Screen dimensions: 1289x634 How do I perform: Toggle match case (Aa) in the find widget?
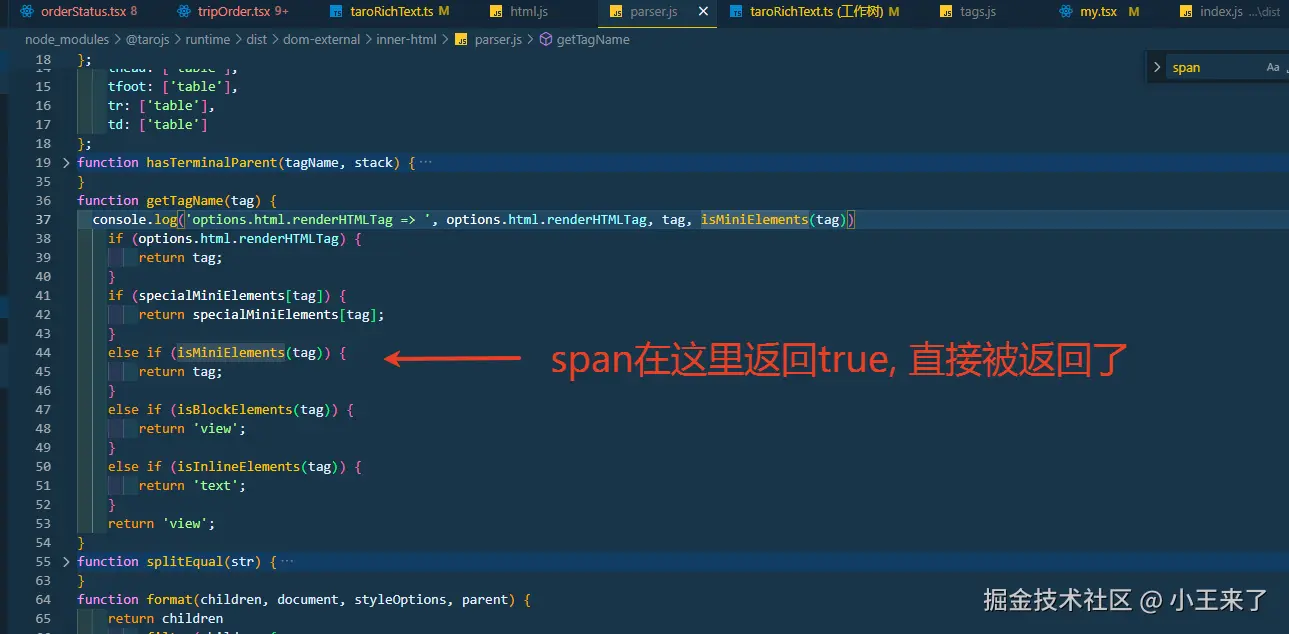(x=1272, y=66)
